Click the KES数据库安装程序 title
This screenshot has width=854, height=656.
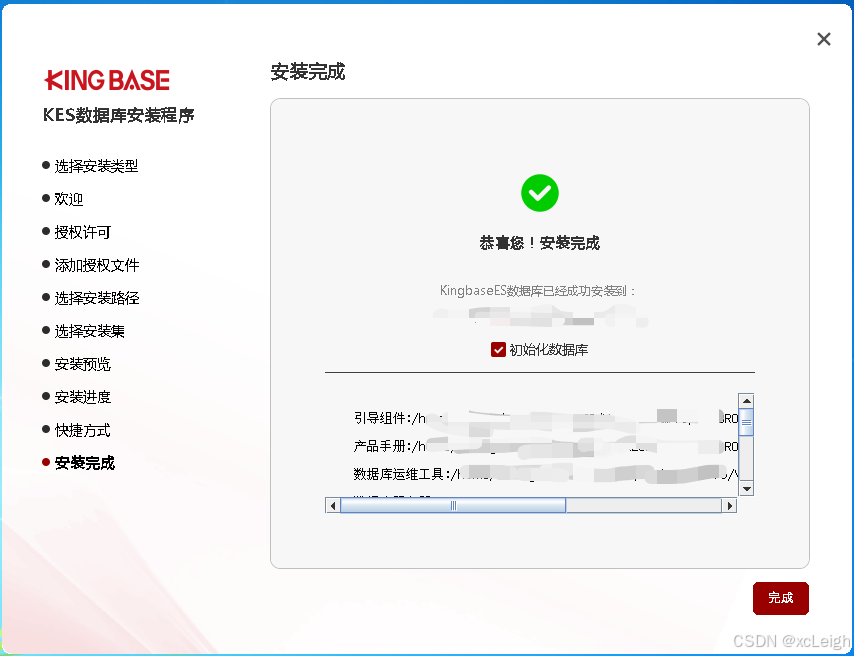(x=119, y=115)
